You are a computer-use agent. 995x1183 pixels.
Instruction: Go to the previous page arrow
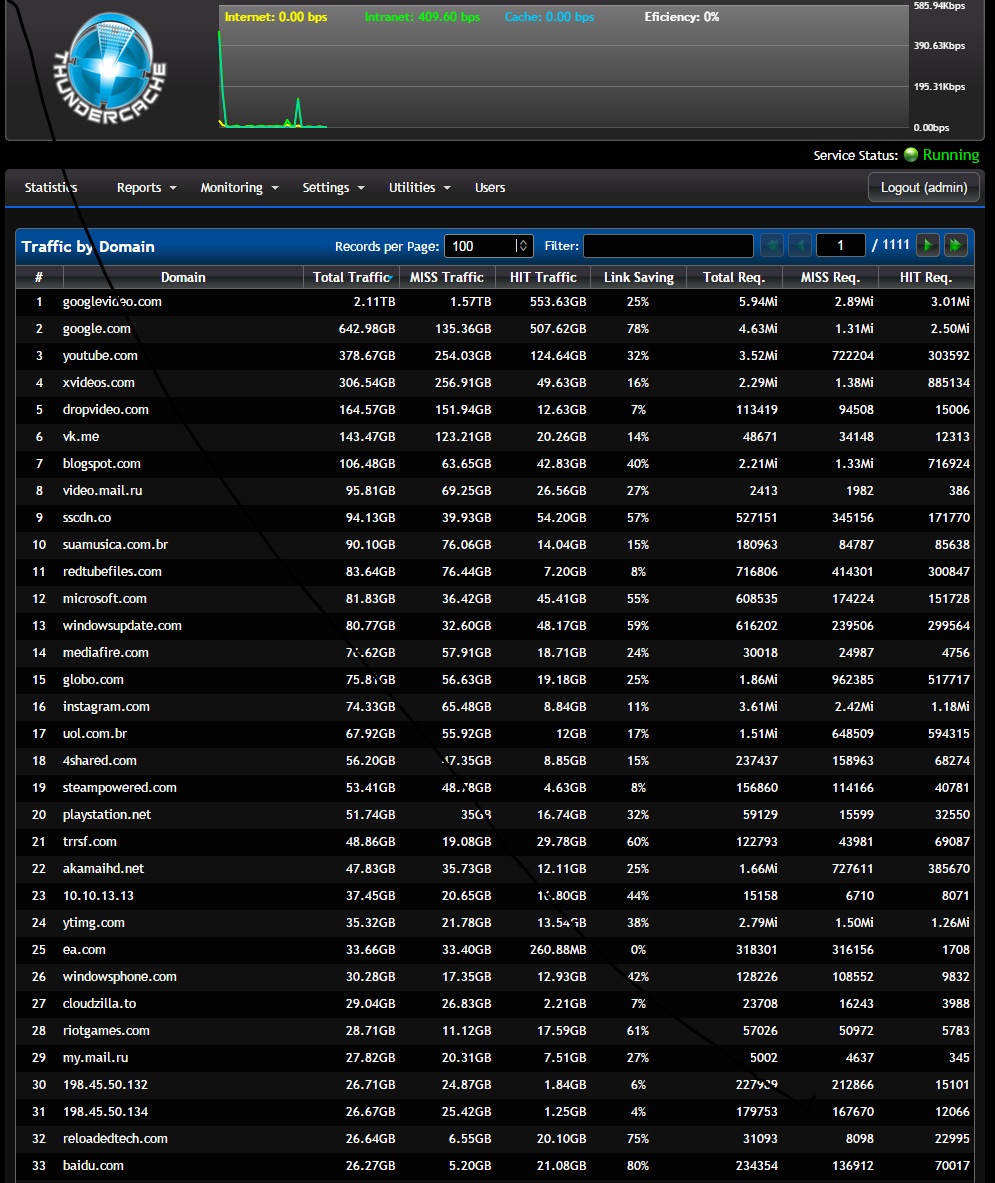(800, 245)
